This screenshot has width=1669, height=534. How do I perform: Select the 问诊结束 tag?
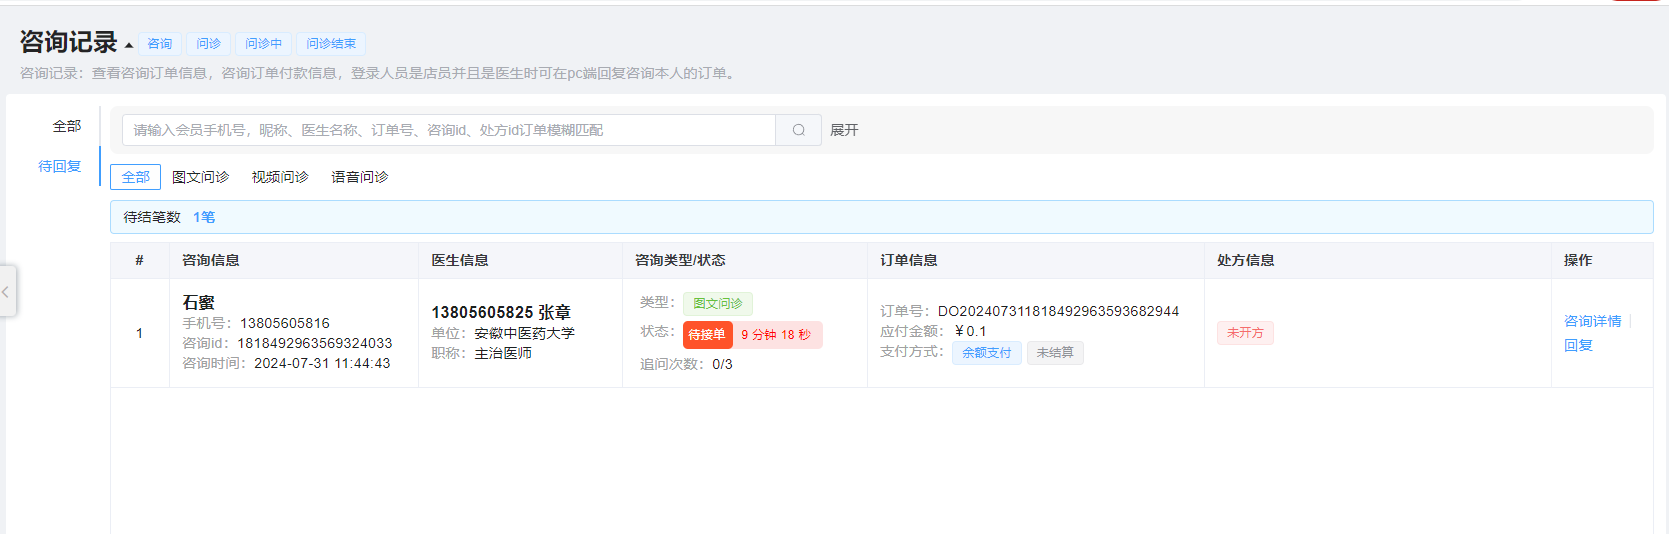tap(331, 44)
